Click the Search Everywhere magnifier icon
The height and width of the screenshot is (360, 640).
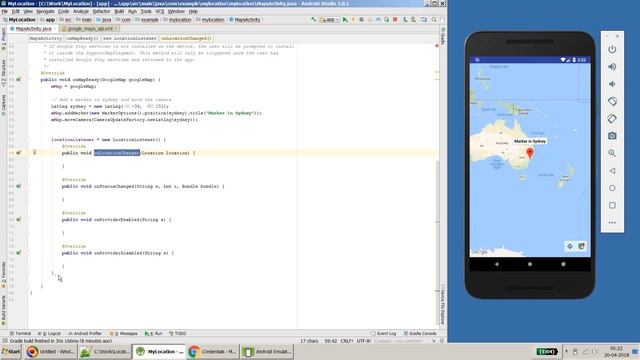pyautogui.click(x=434, y=20)
